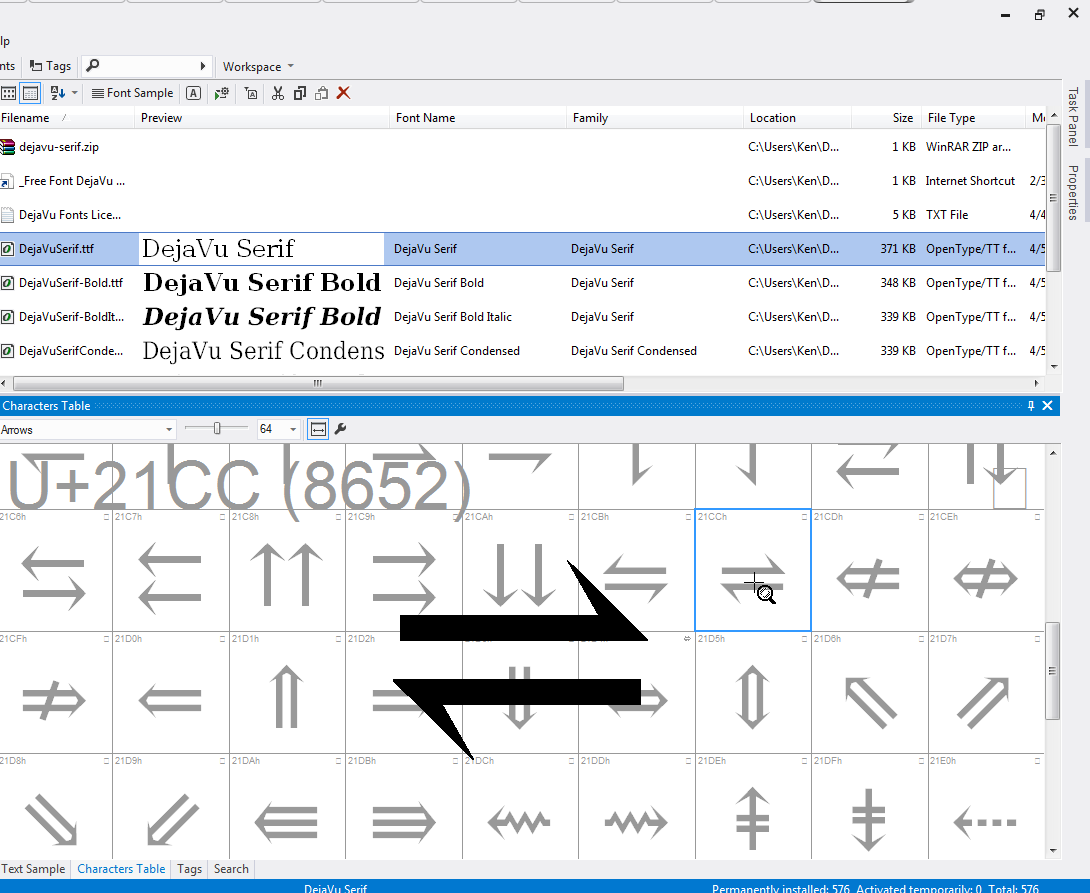The height and width of the screenshot is (893, 1090).
Task: Select the DejaVuSerif-Bold.ttf file row
Action: (x=70, y=283)
